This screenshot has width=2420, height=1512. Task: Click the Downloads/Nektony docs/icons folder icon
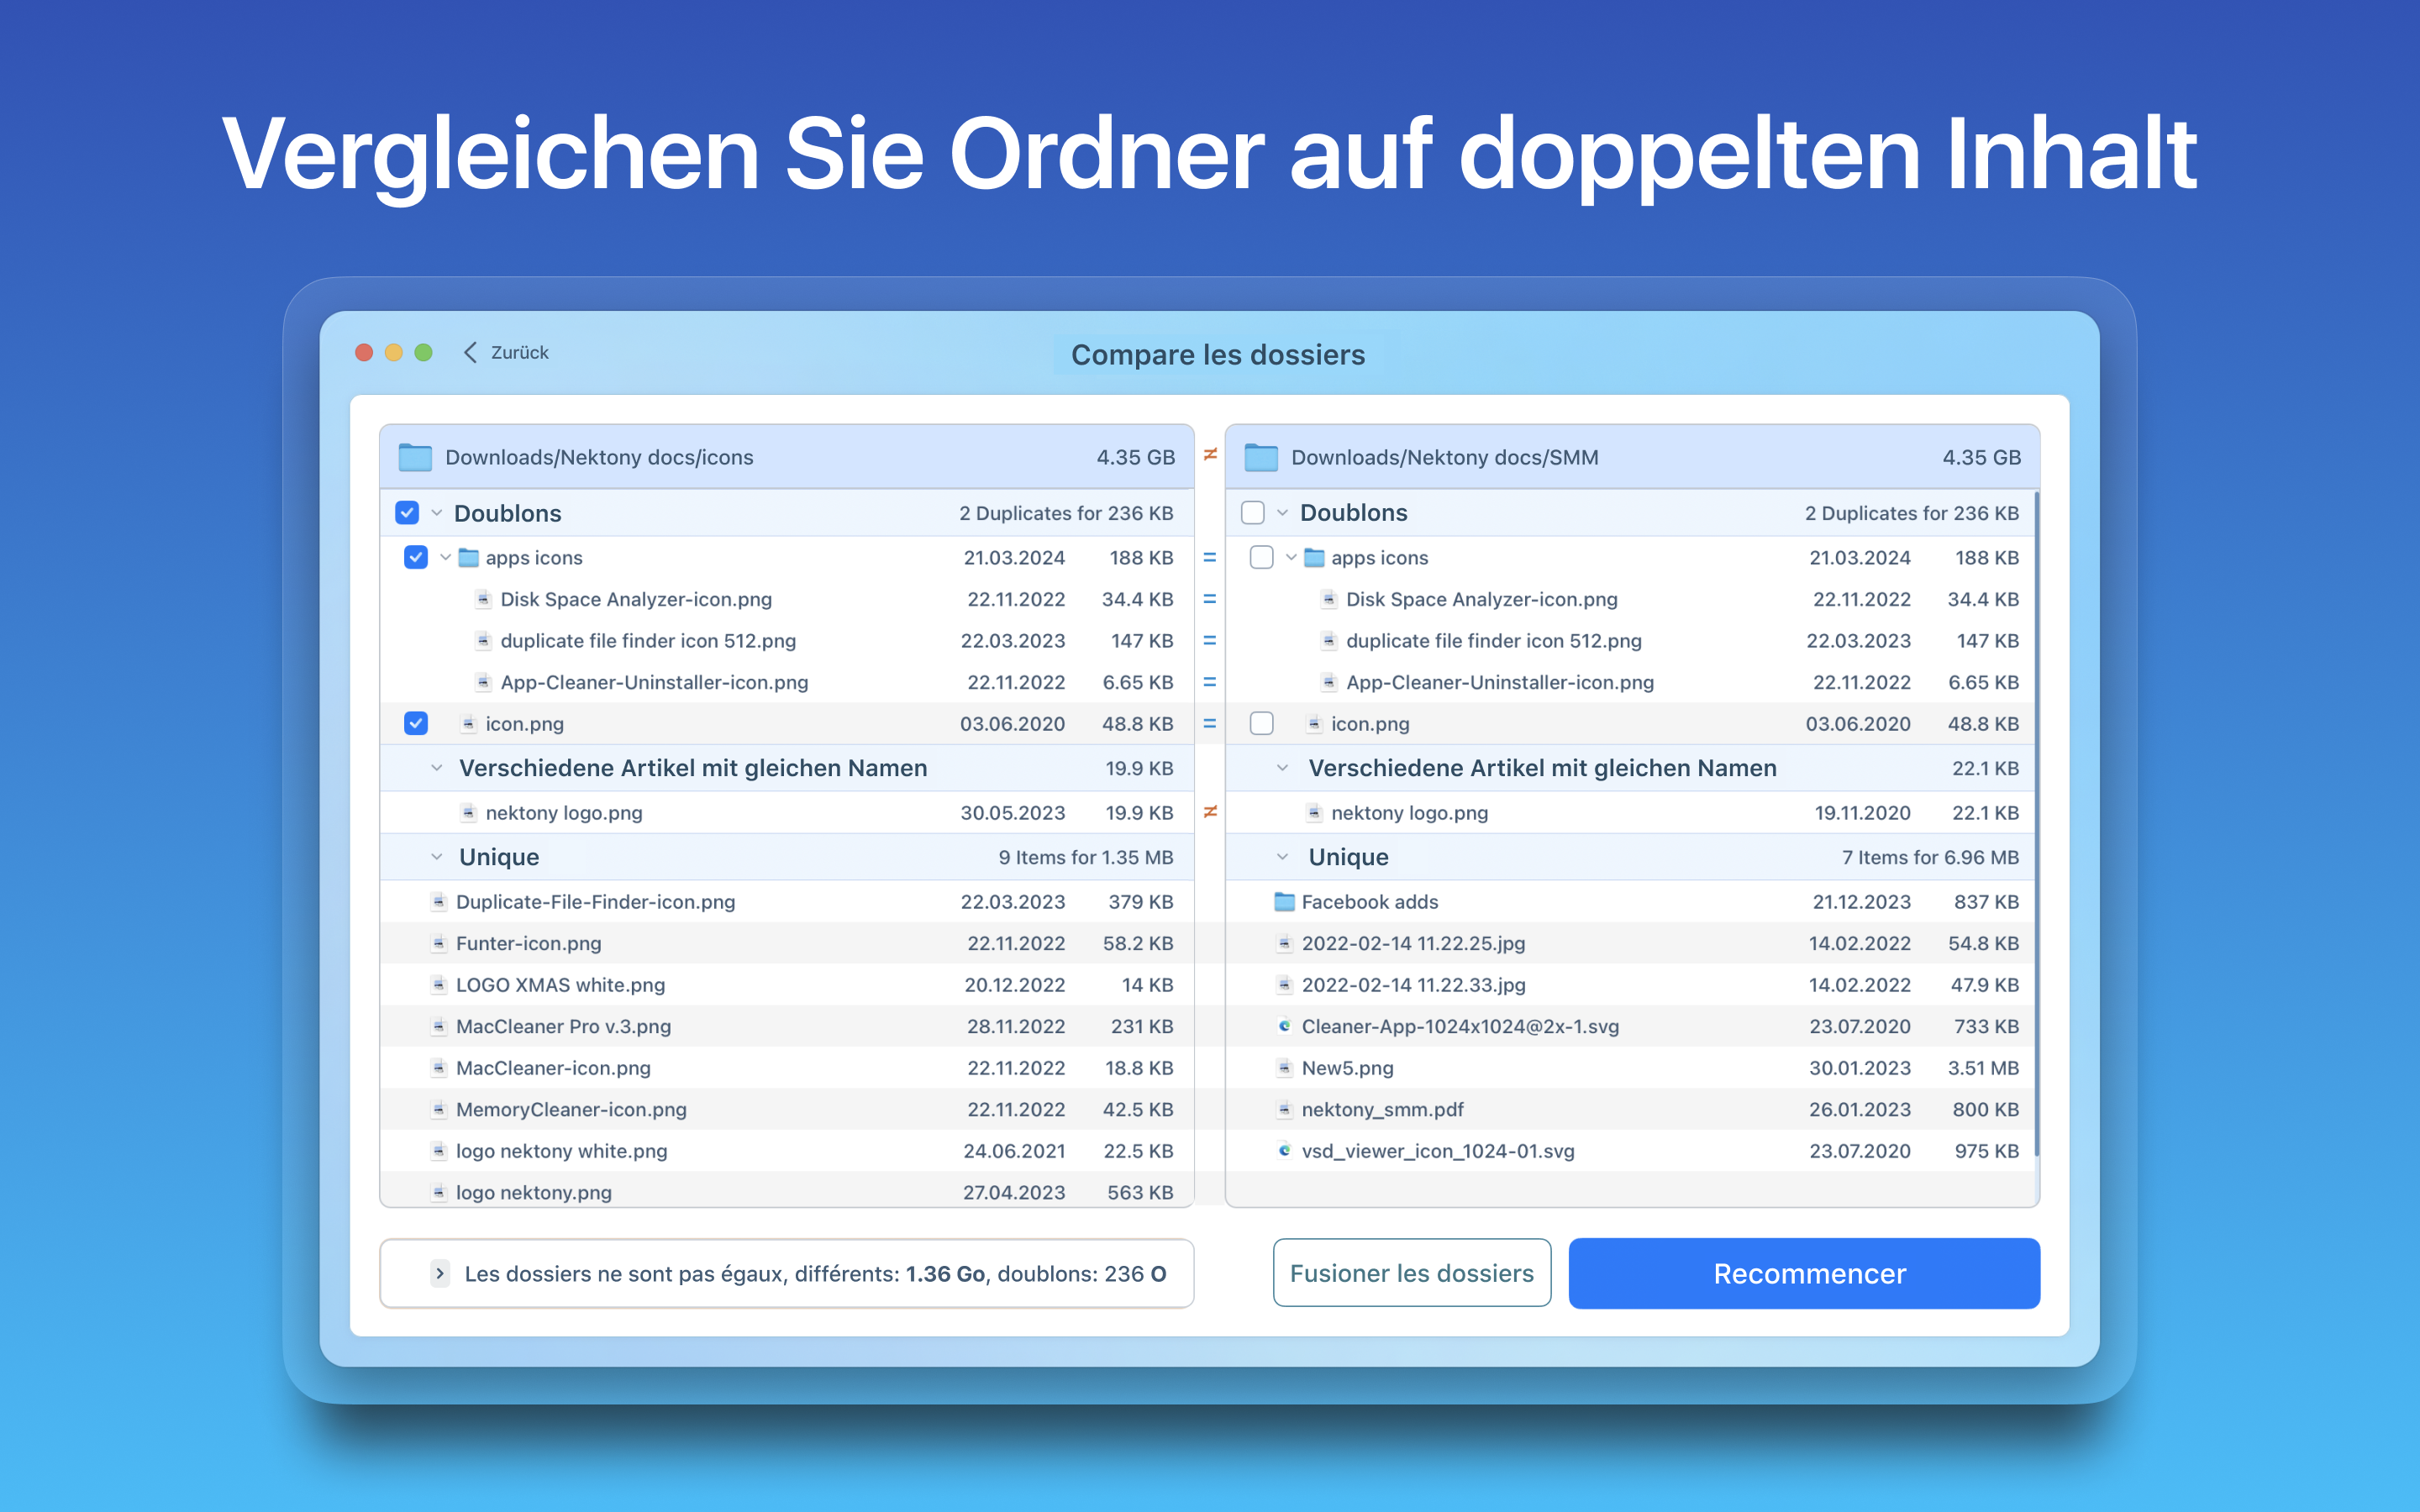pos(415,457)
